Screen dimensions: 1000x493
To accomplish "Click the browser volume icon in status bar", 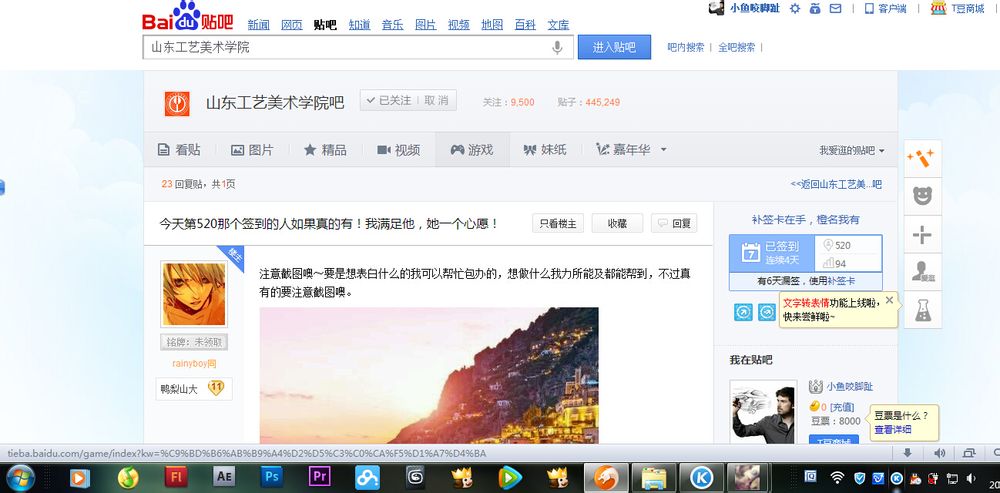I will (x=939, y=453).
